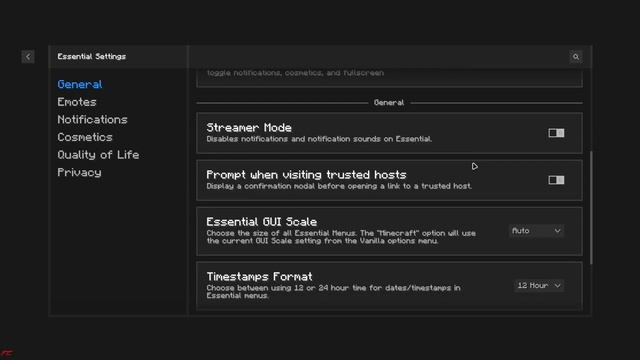640x360 pixels.
Task: Click the General section divider label
Action: pyautogui.click(x=389, y=103)
